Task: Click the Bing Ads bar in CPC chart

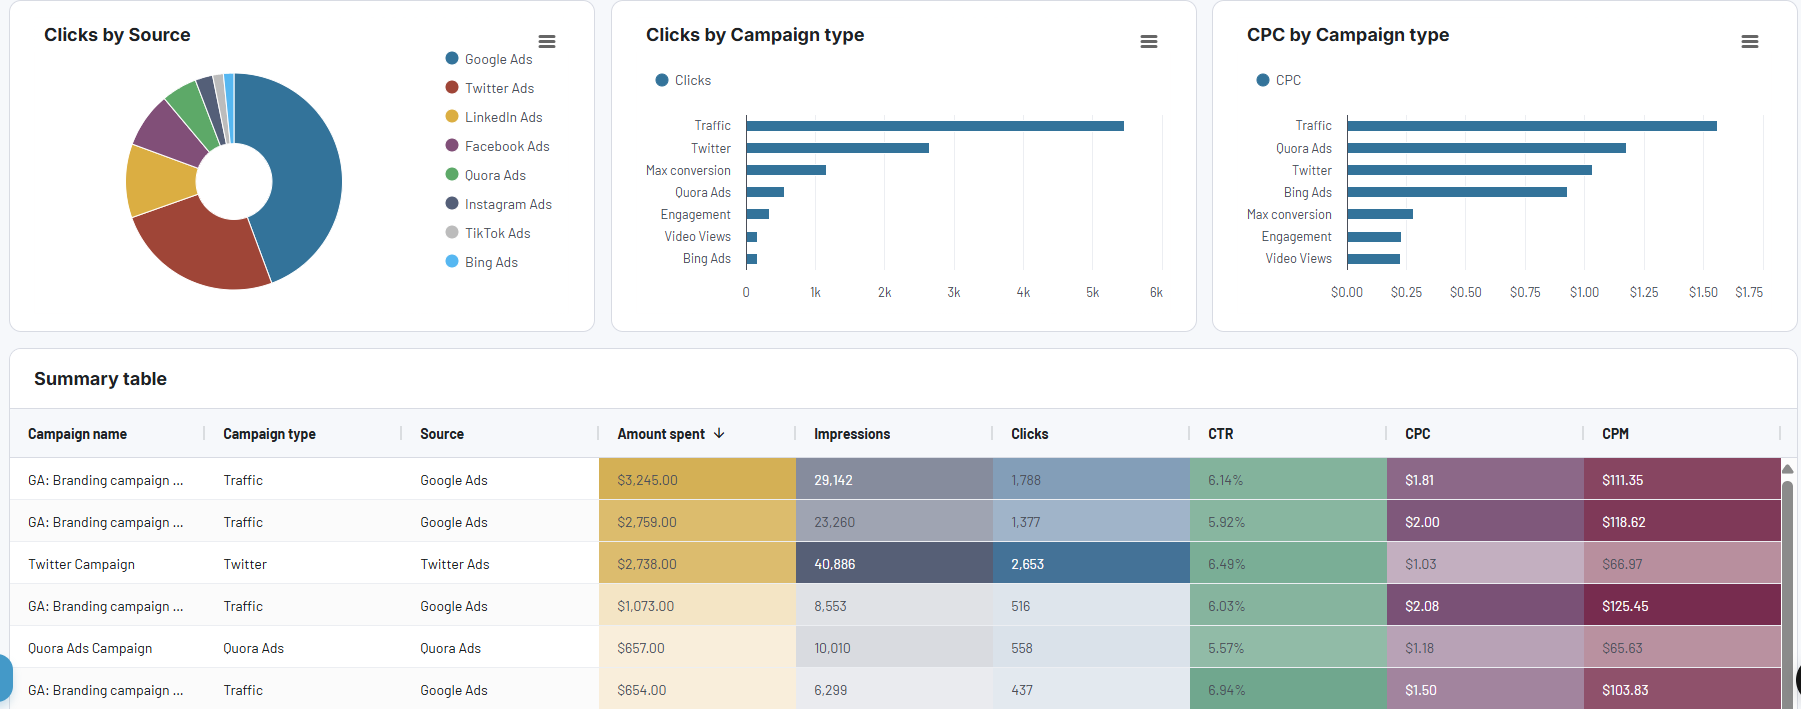Action: coord(1457,192)
